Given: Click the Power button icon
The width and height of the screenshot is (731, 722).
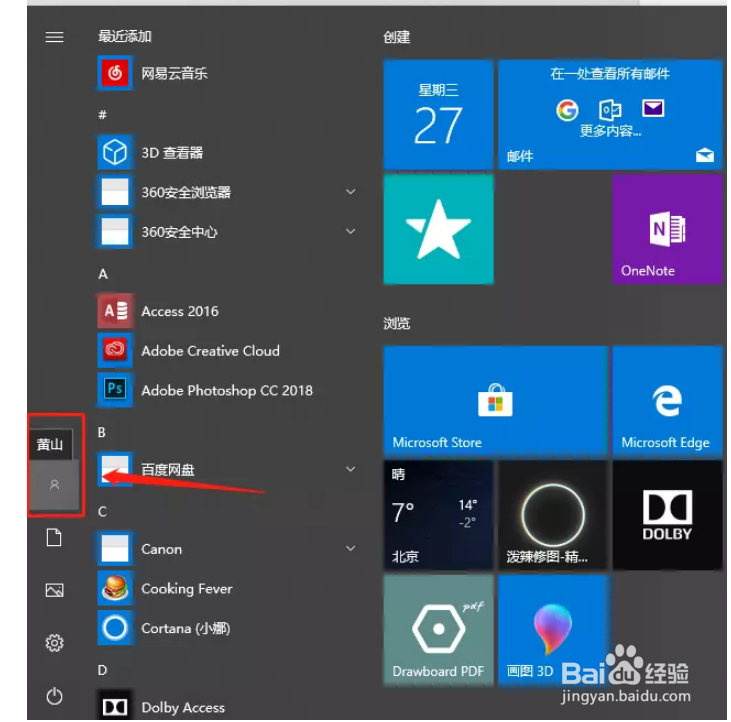Looking at the screenshot, I should (x=55, y=696).
